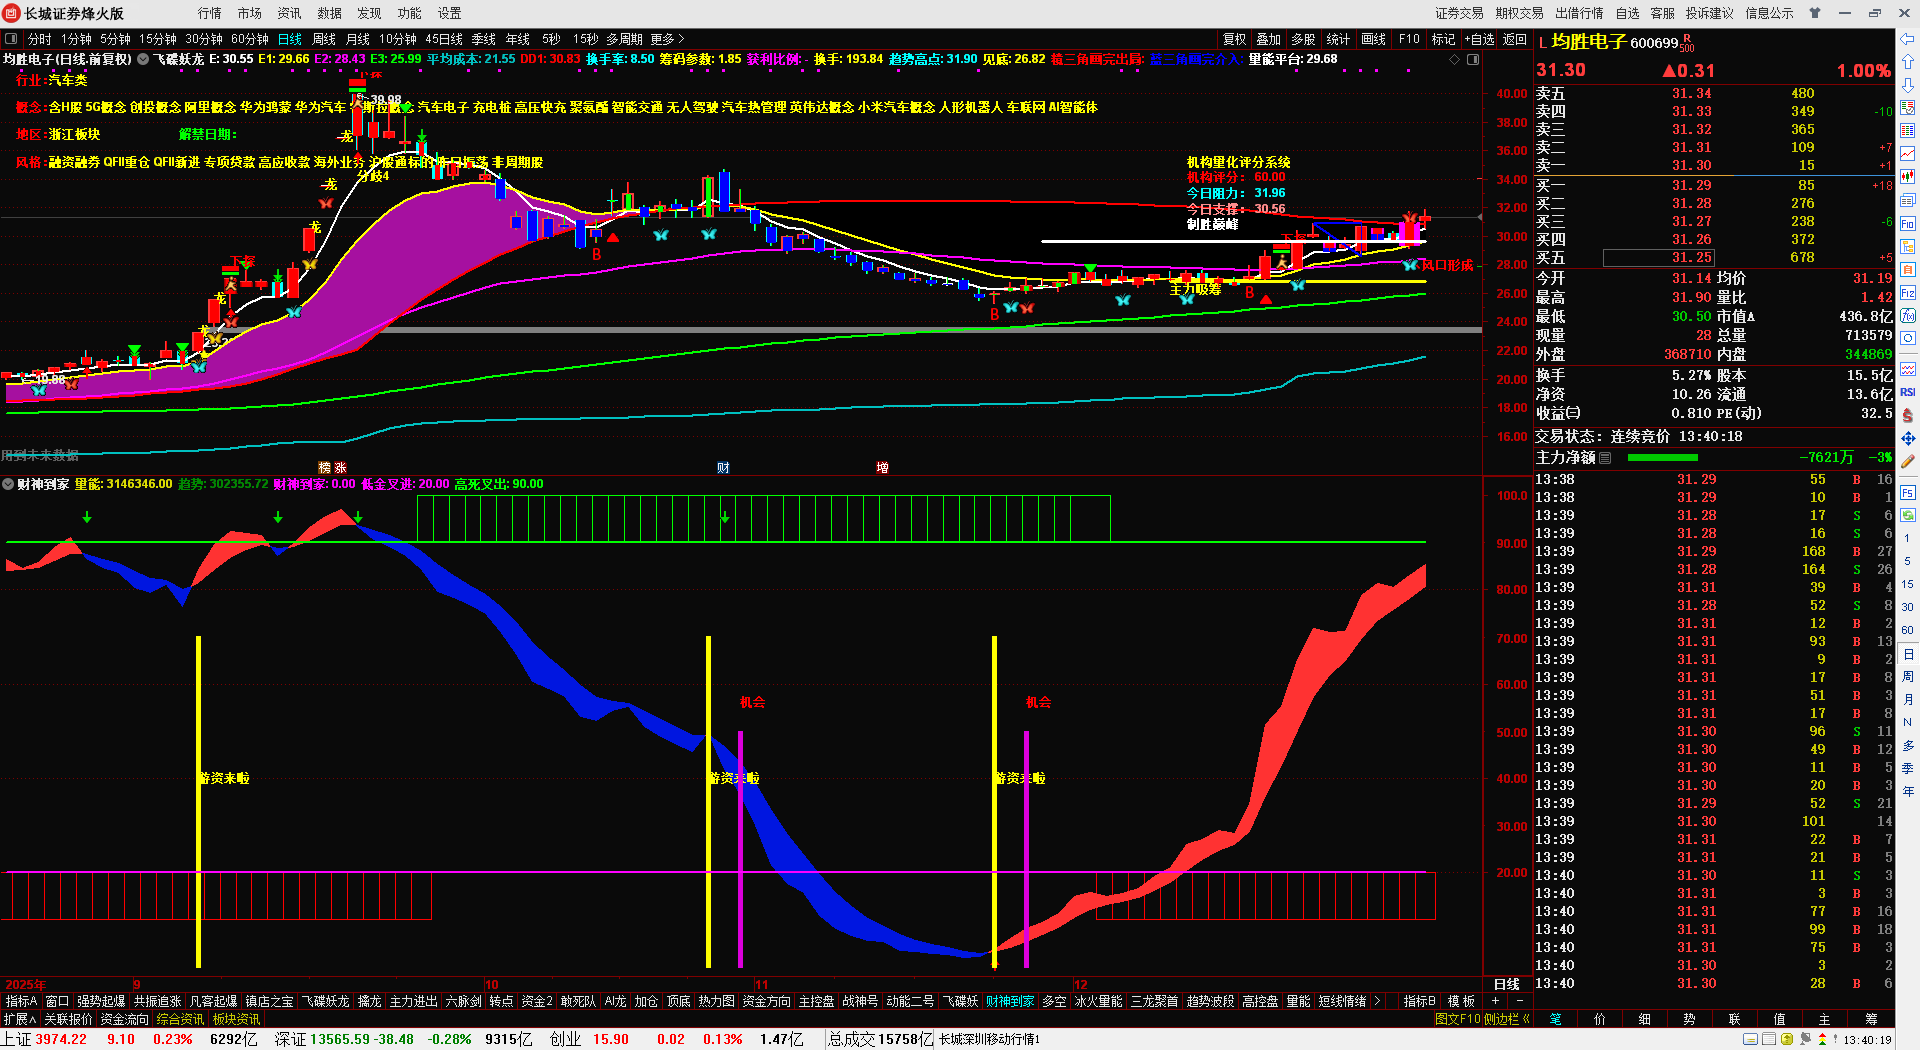Click the 证券交易 button
The image size is (1920, 1050).
click(1460, 13)
